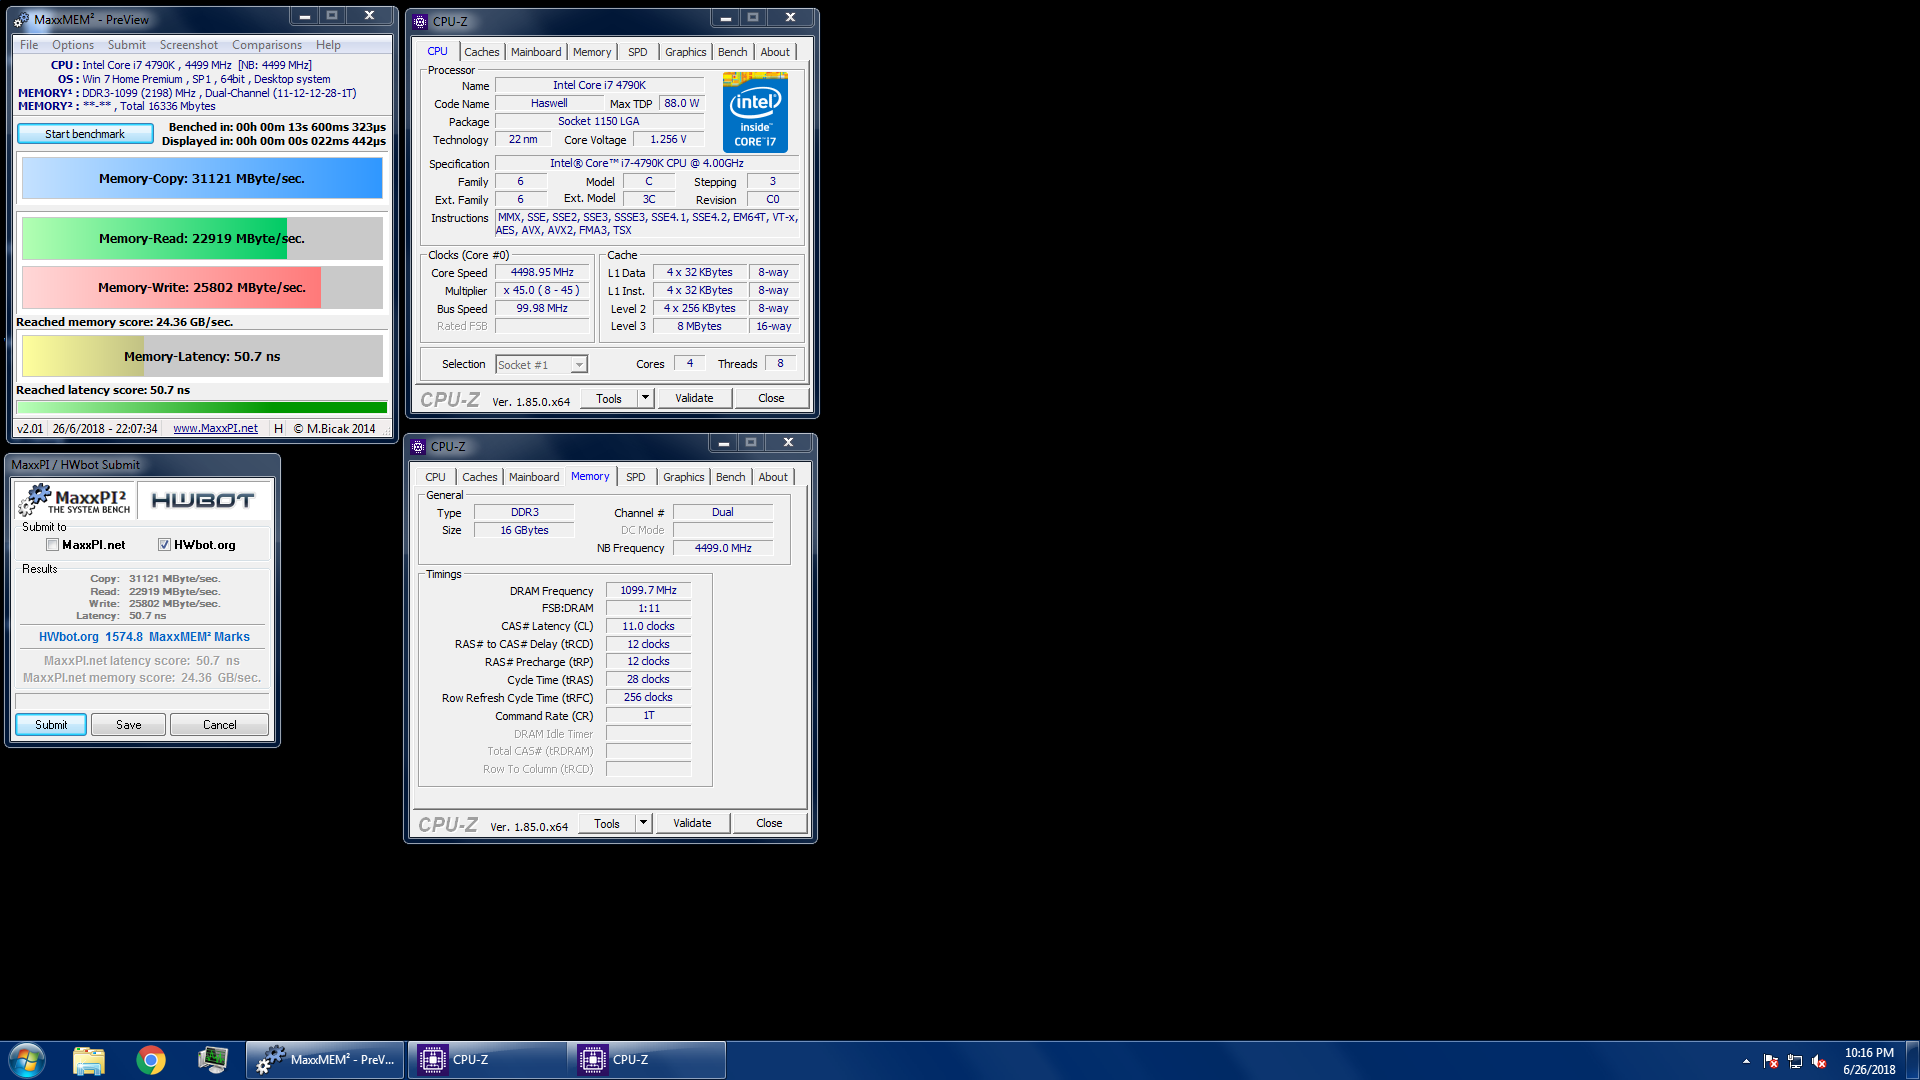
Task: Click the top CPU-Z window title icon
Action: (x=420, y=21)
